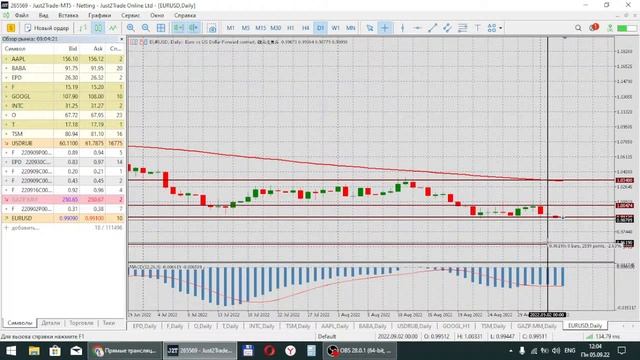Viewport: 640px width, 360px height.
Task: Open File Explorer from the taskbar
Action: pyautogui.click(x=34, y=351)
